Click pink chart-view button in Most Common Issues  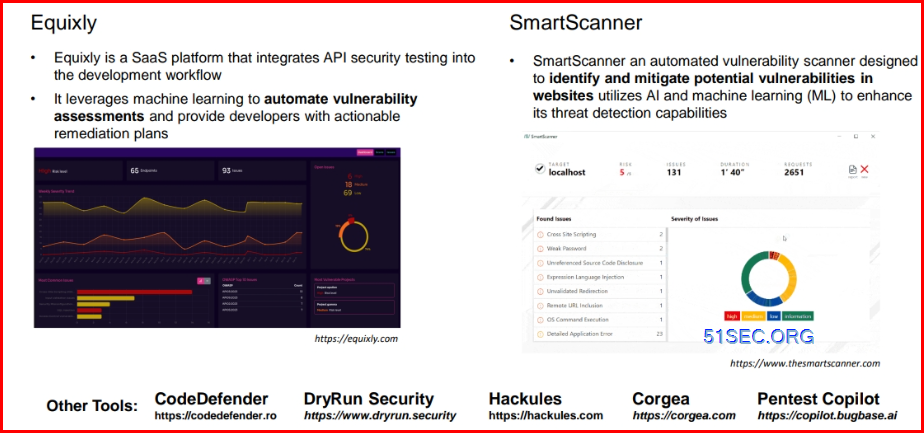(x=200, y=281)
